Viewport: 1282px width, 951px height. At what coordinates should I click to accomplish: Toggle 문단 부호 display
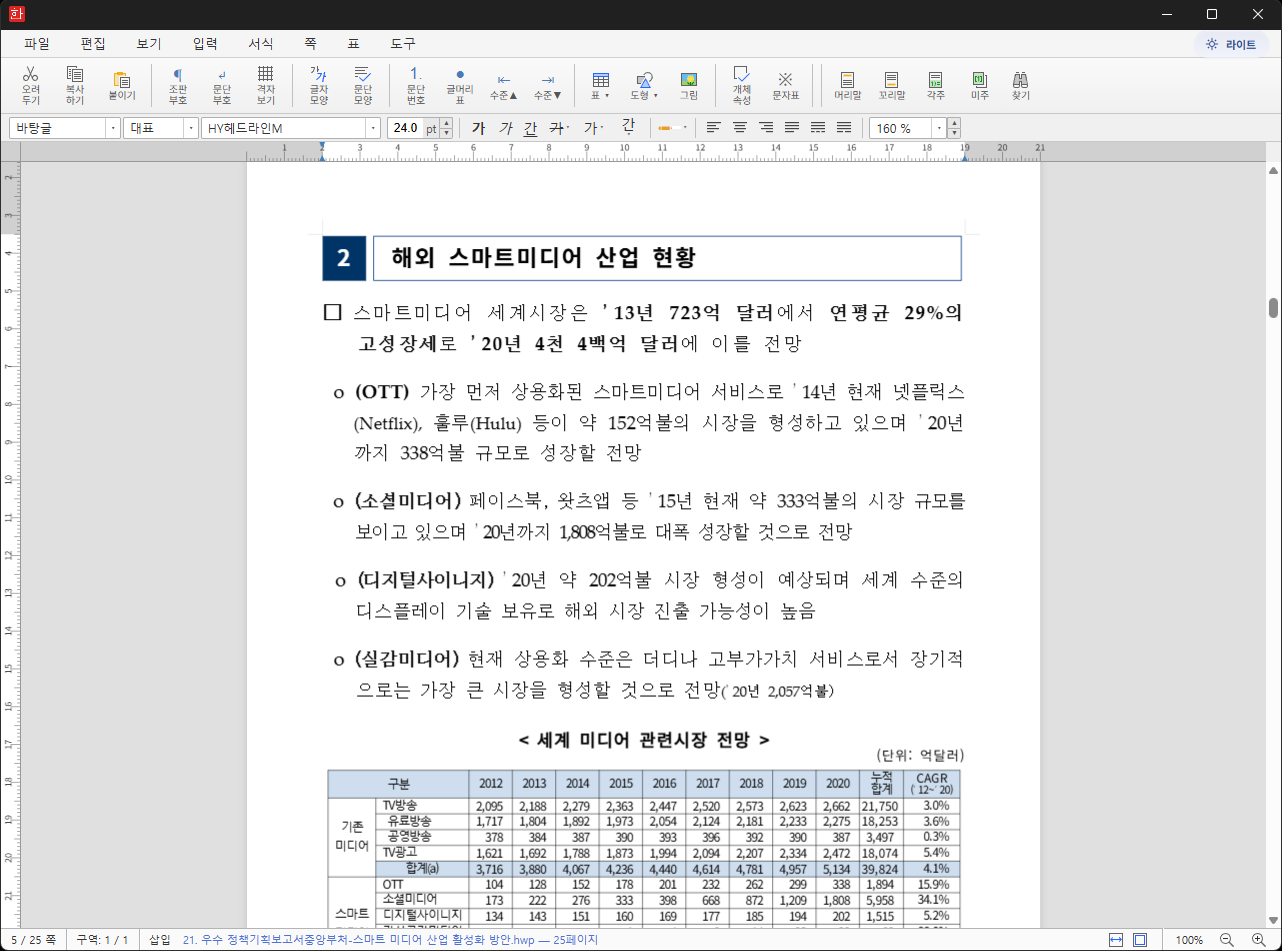click(x=222, y=86)
